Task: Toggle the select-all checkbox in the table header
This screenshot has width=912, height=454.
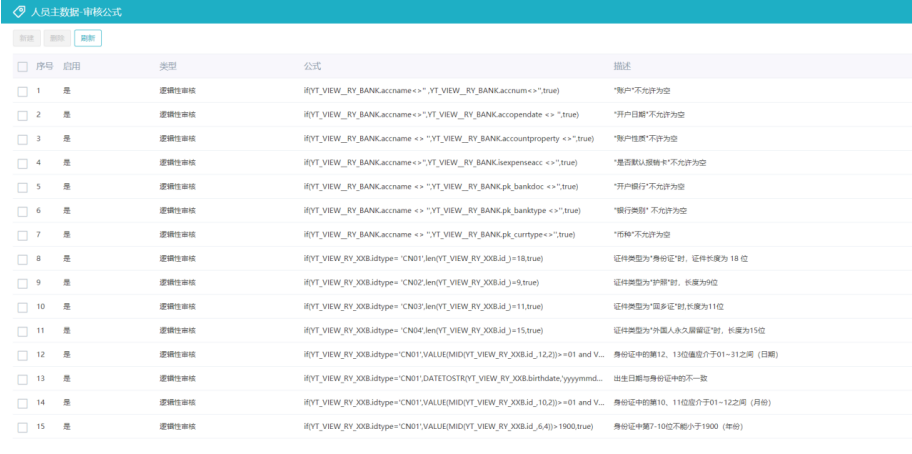Action: pyautogui.click(x=22, y=66)
